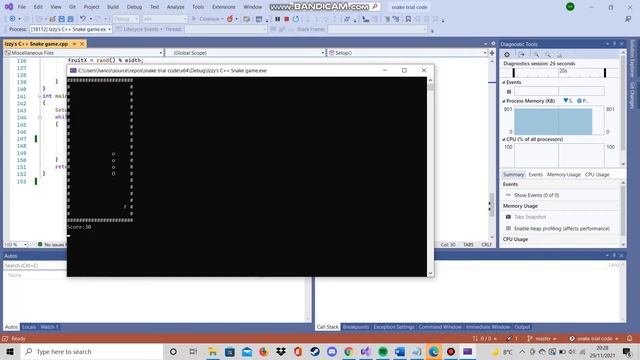
Task: Close the Izzy's C++ Snake game.cpp tab
Action: 82,44
